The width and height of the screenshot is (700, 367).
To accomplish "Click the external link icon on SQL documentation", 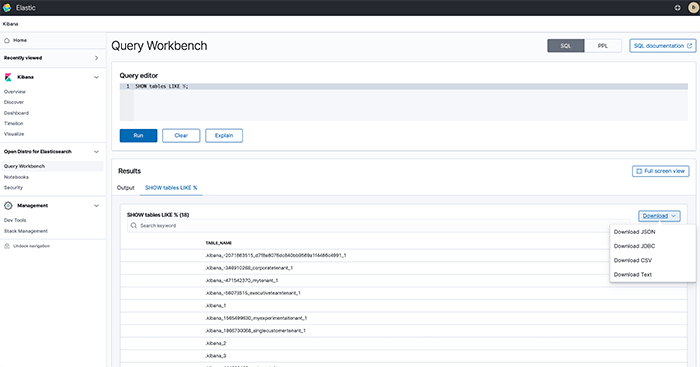I will (689, 46).
